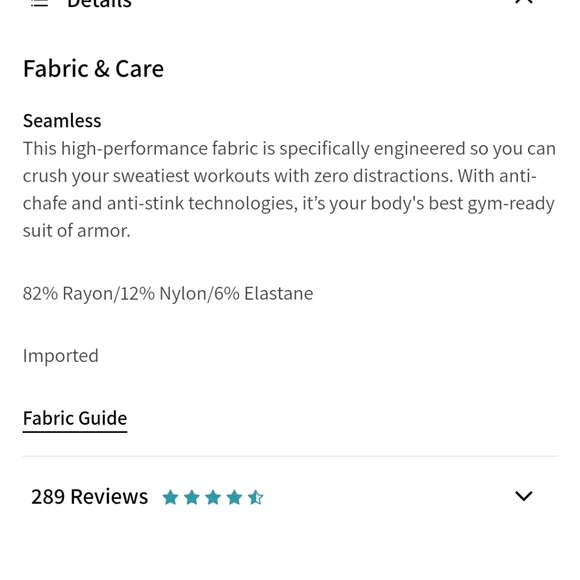
Task: Collapse the Details section with top chevron
Action: tap(523, 2)
